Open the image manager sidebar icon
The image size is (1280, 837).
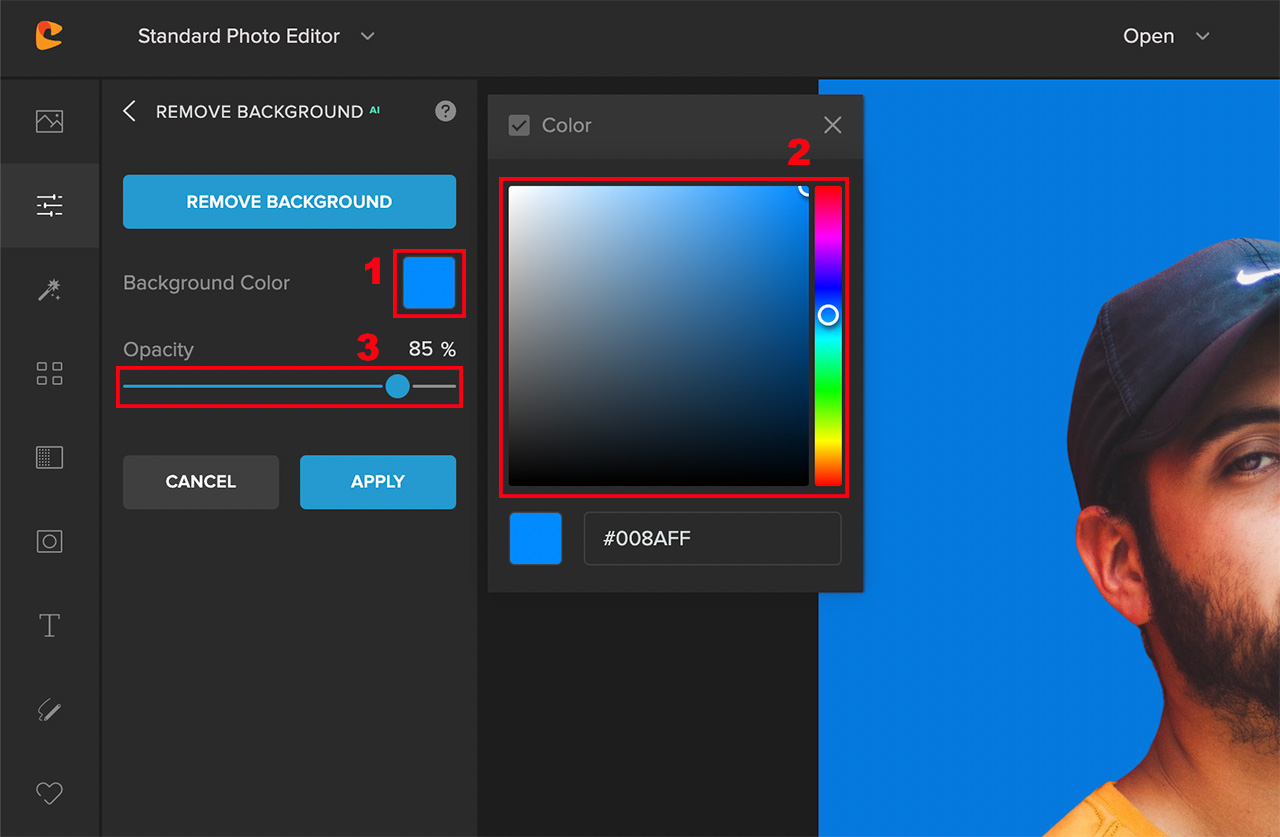coord(49,121)
